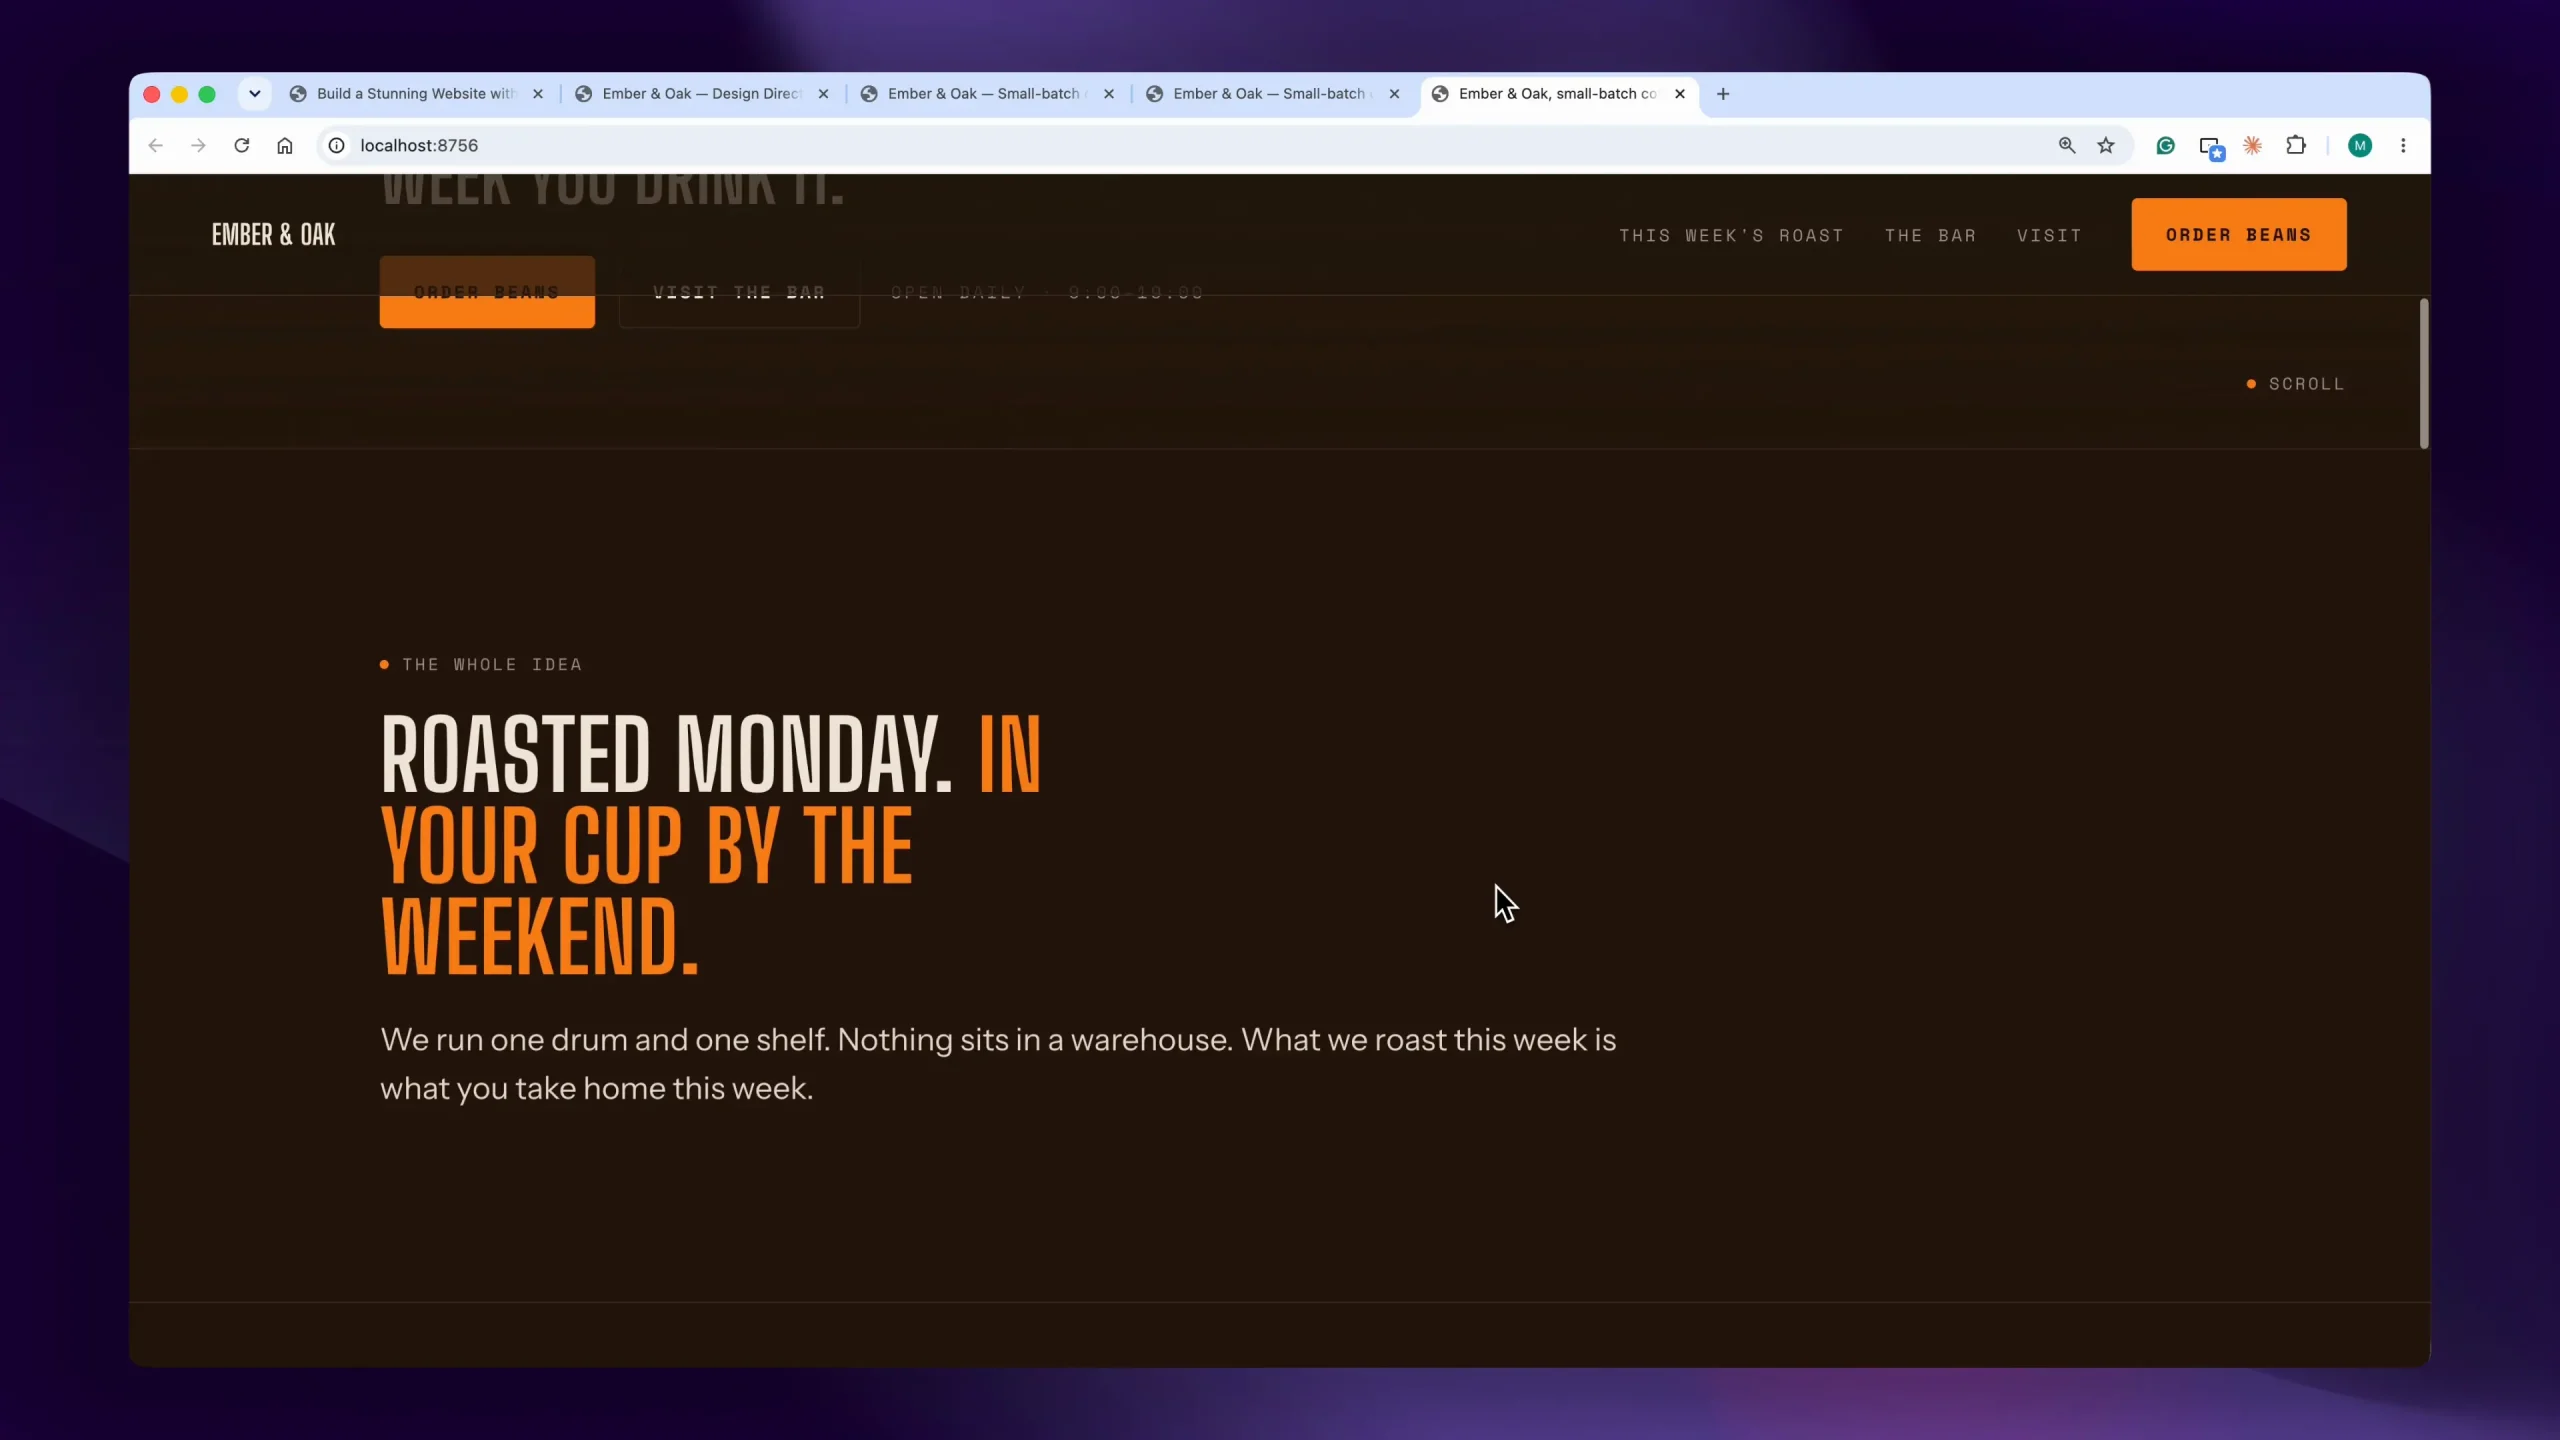Image resolution: width=2560 pixels, height=1440 pixels.
Task: Open the zoom magnifier icon in address bar
Action: point(2067,146)
